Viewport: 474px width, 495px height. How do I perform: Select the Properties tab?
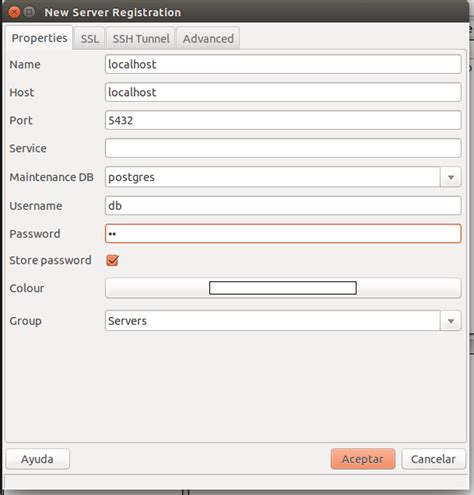[x=39, y=38]
